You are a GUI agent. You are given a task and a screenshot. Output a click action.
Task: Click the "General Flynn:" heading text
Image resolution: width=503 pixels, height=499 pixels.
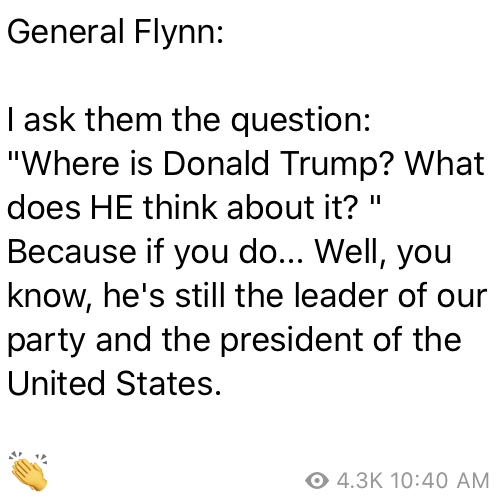tap(115, 33)
